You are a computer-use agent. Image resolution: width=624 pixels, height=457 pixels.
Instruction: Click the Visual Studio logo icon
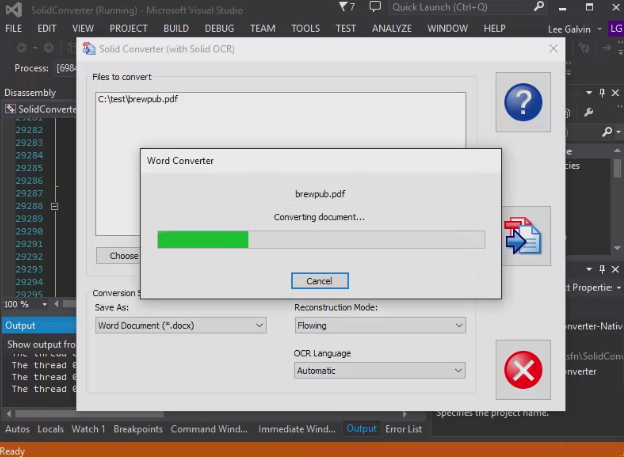click(14, 10)
